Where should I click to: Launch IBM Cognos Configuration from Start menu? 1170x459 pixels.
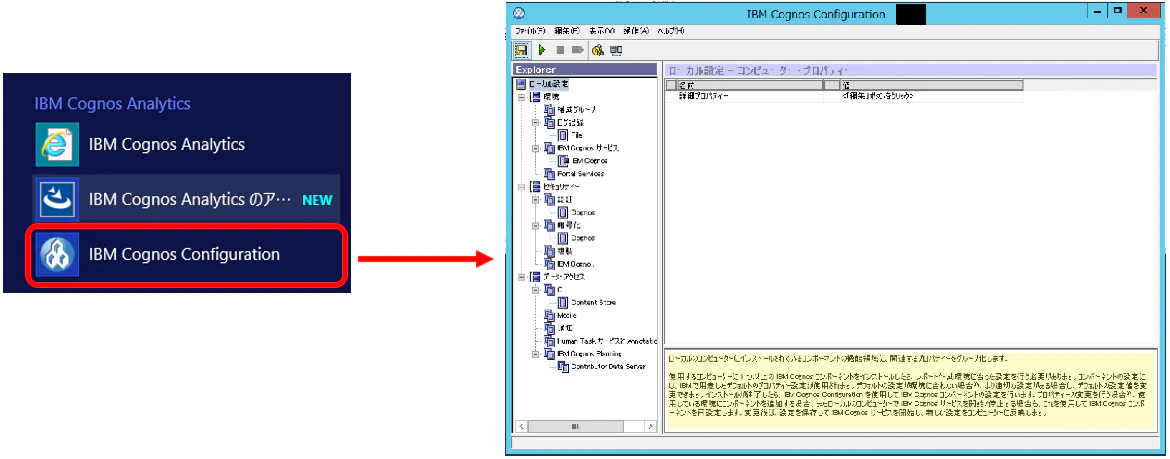pos(187,255)
